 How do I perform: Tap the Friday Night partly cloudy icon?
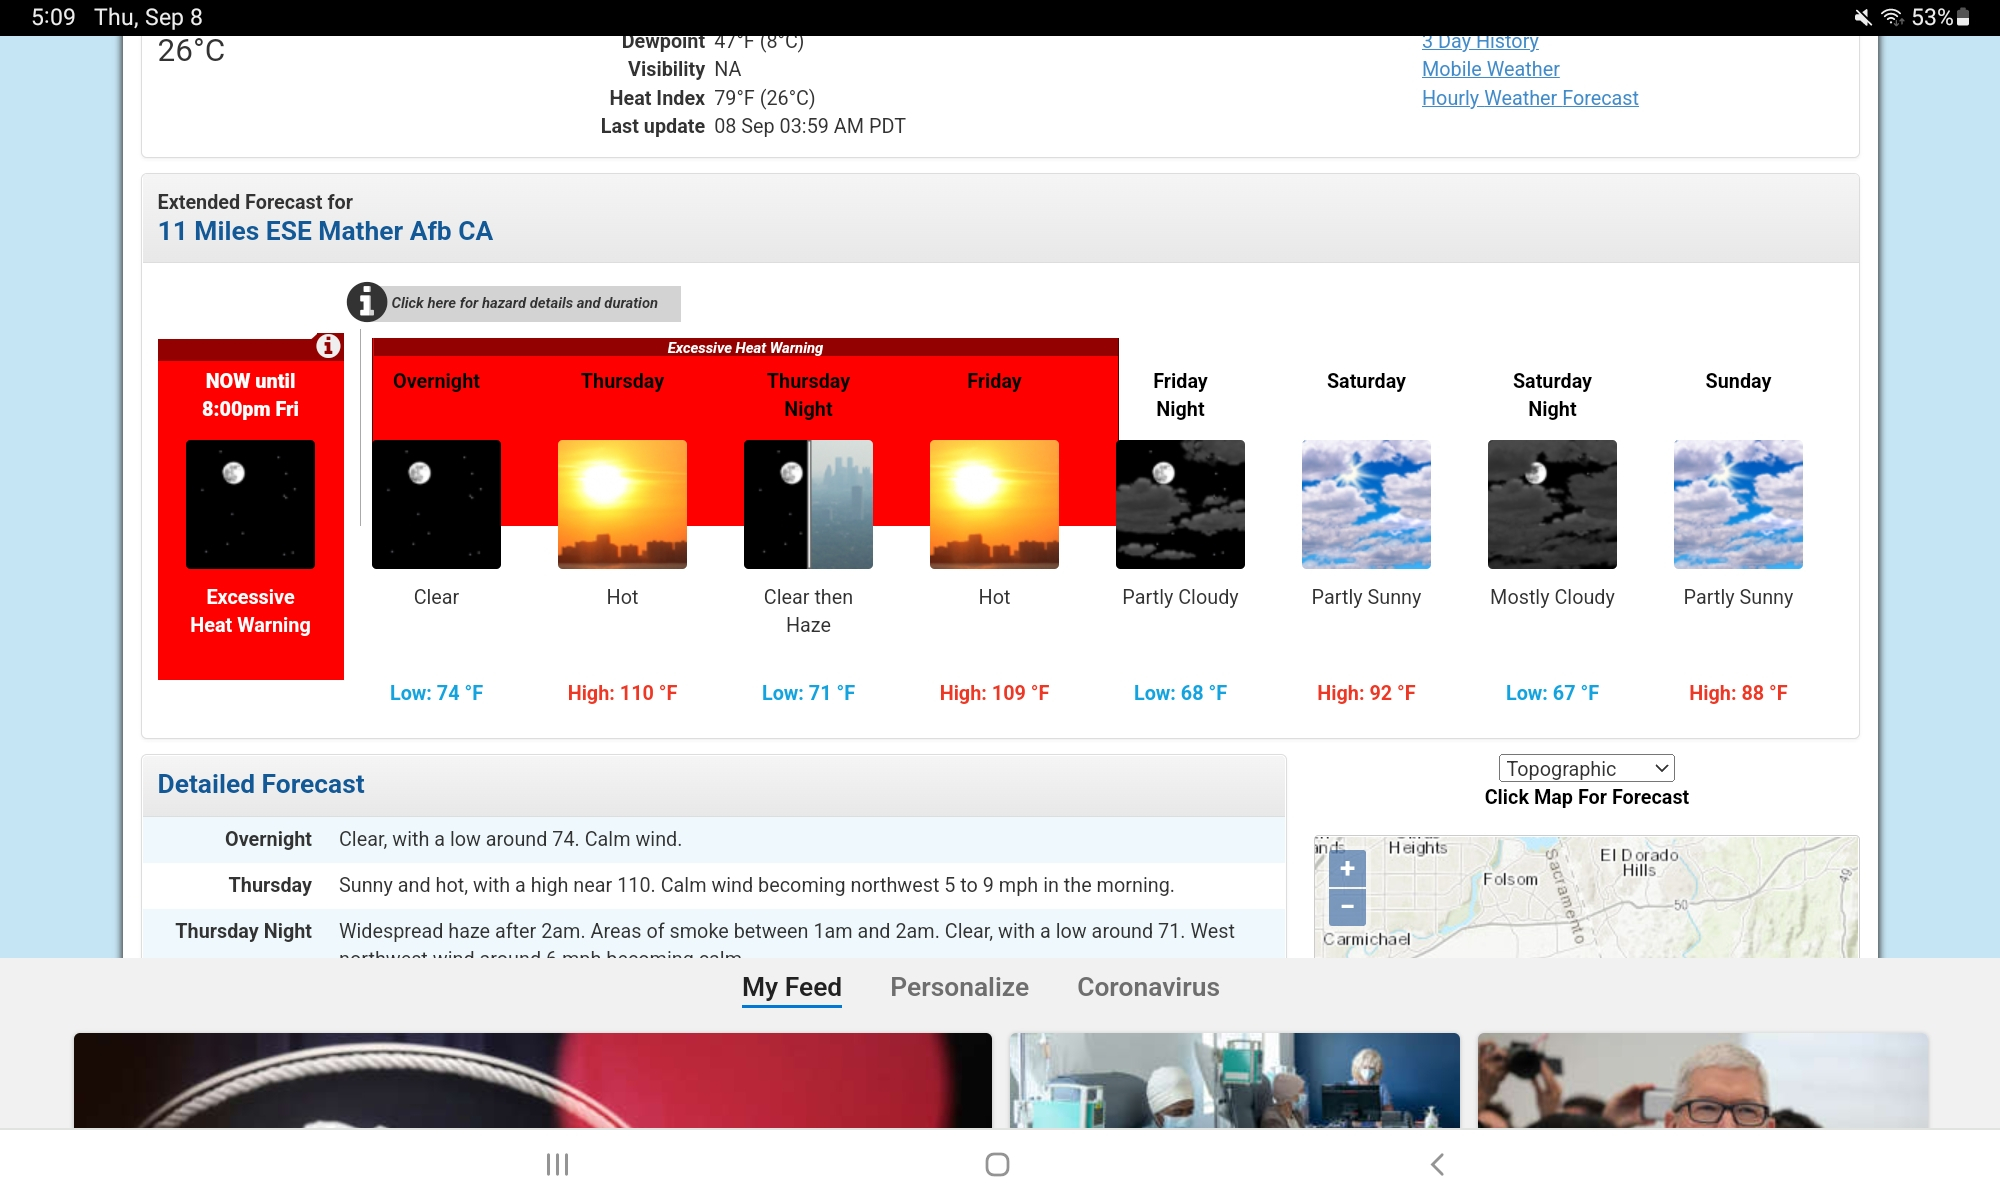pyautogui.click(x=1180, y=504)
